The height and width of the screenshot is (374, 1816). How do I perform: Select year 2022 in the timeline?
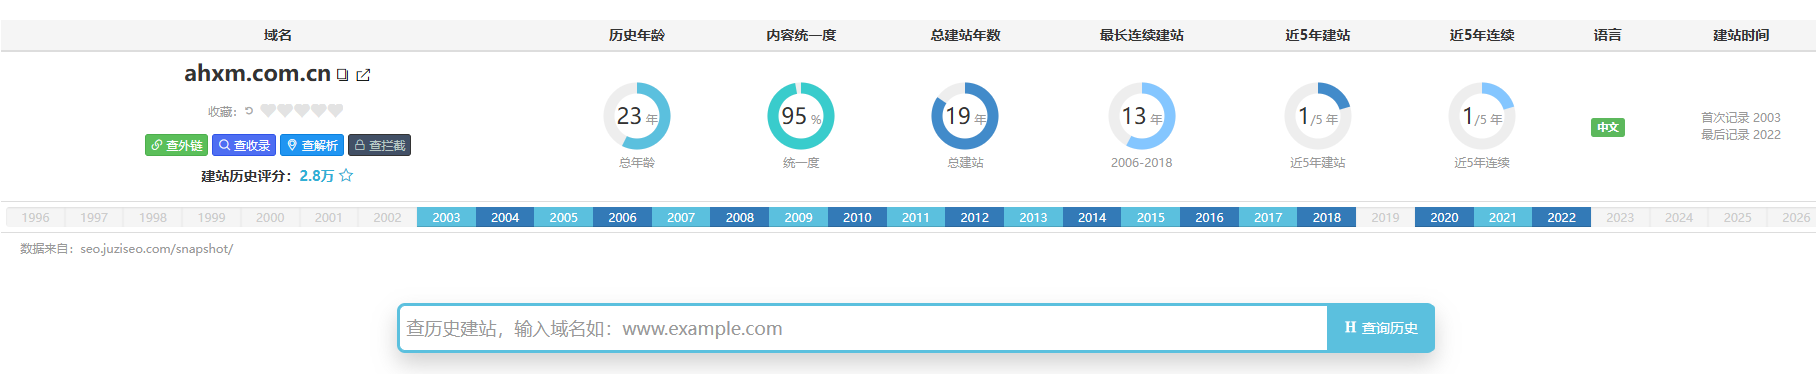[x=1561, y=217]
